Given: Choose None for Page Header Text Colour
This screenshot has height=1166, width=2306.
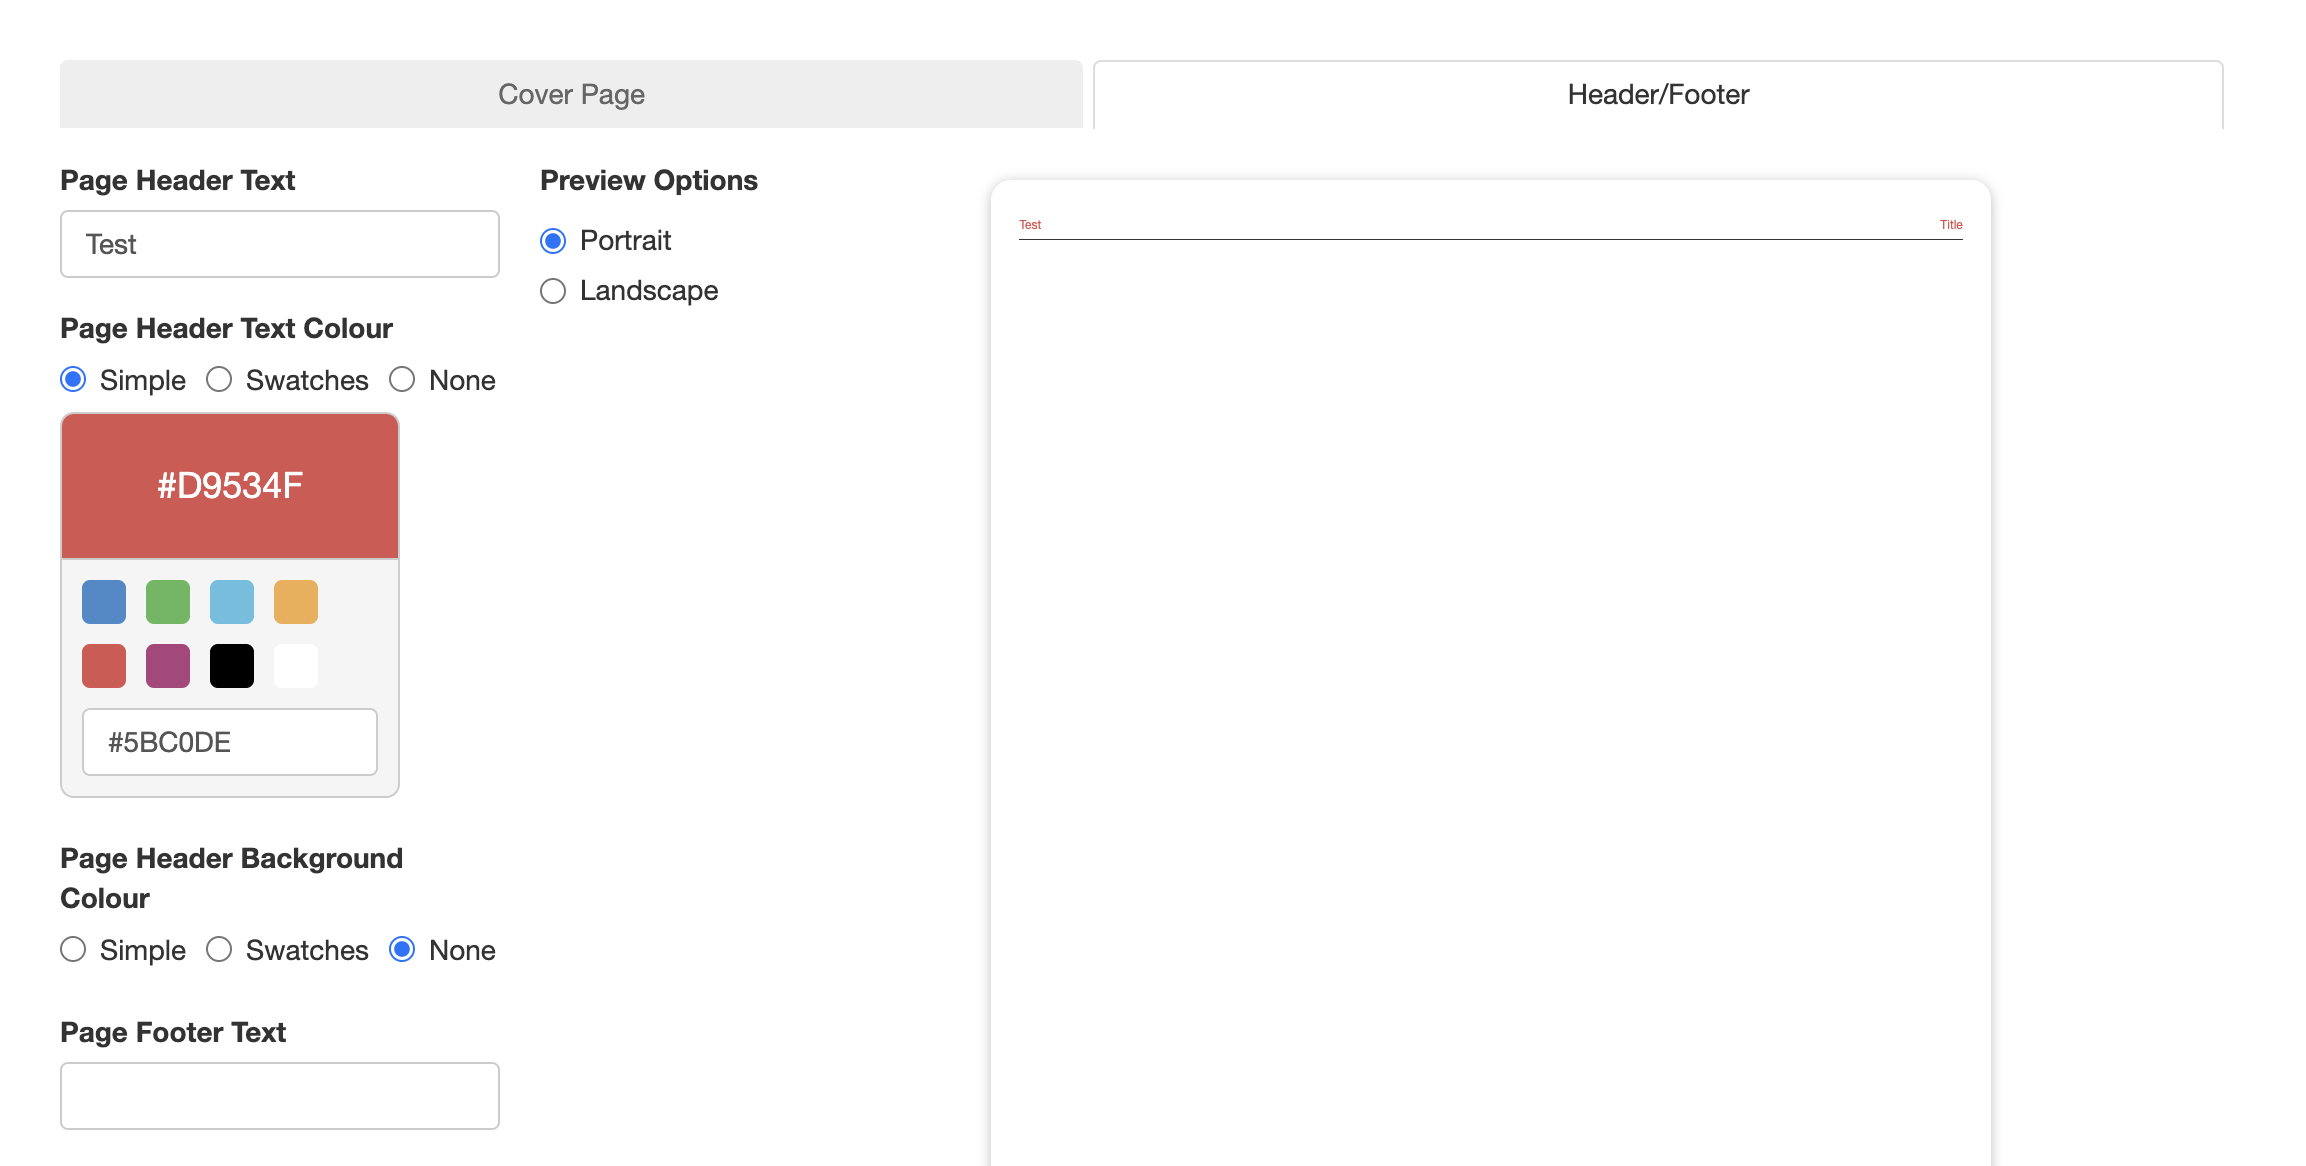Looking at the screenshot, I should [x=403, y=380].
